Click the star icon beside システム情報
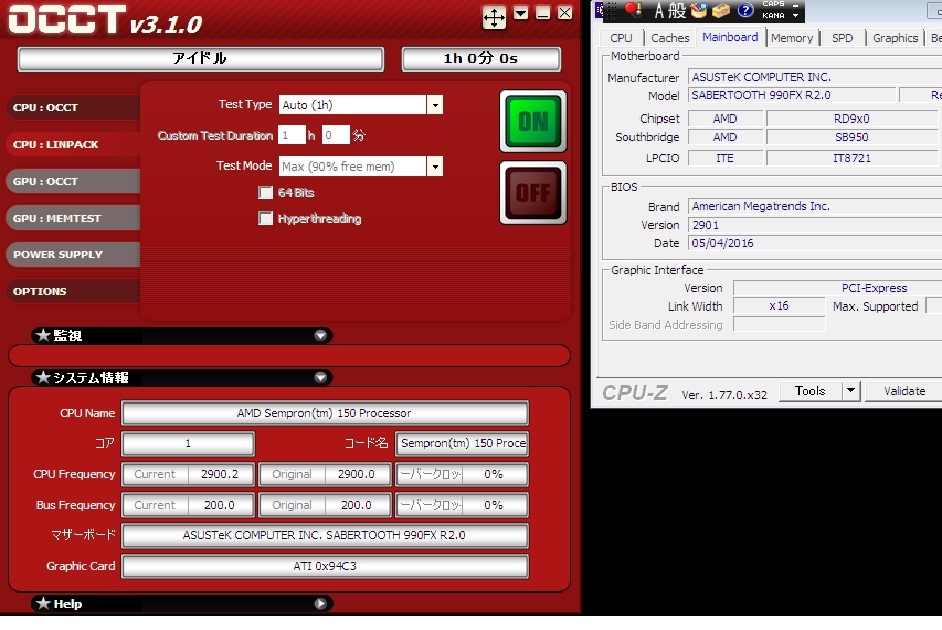This screenshot has height=630, width=942. point(43,377)
